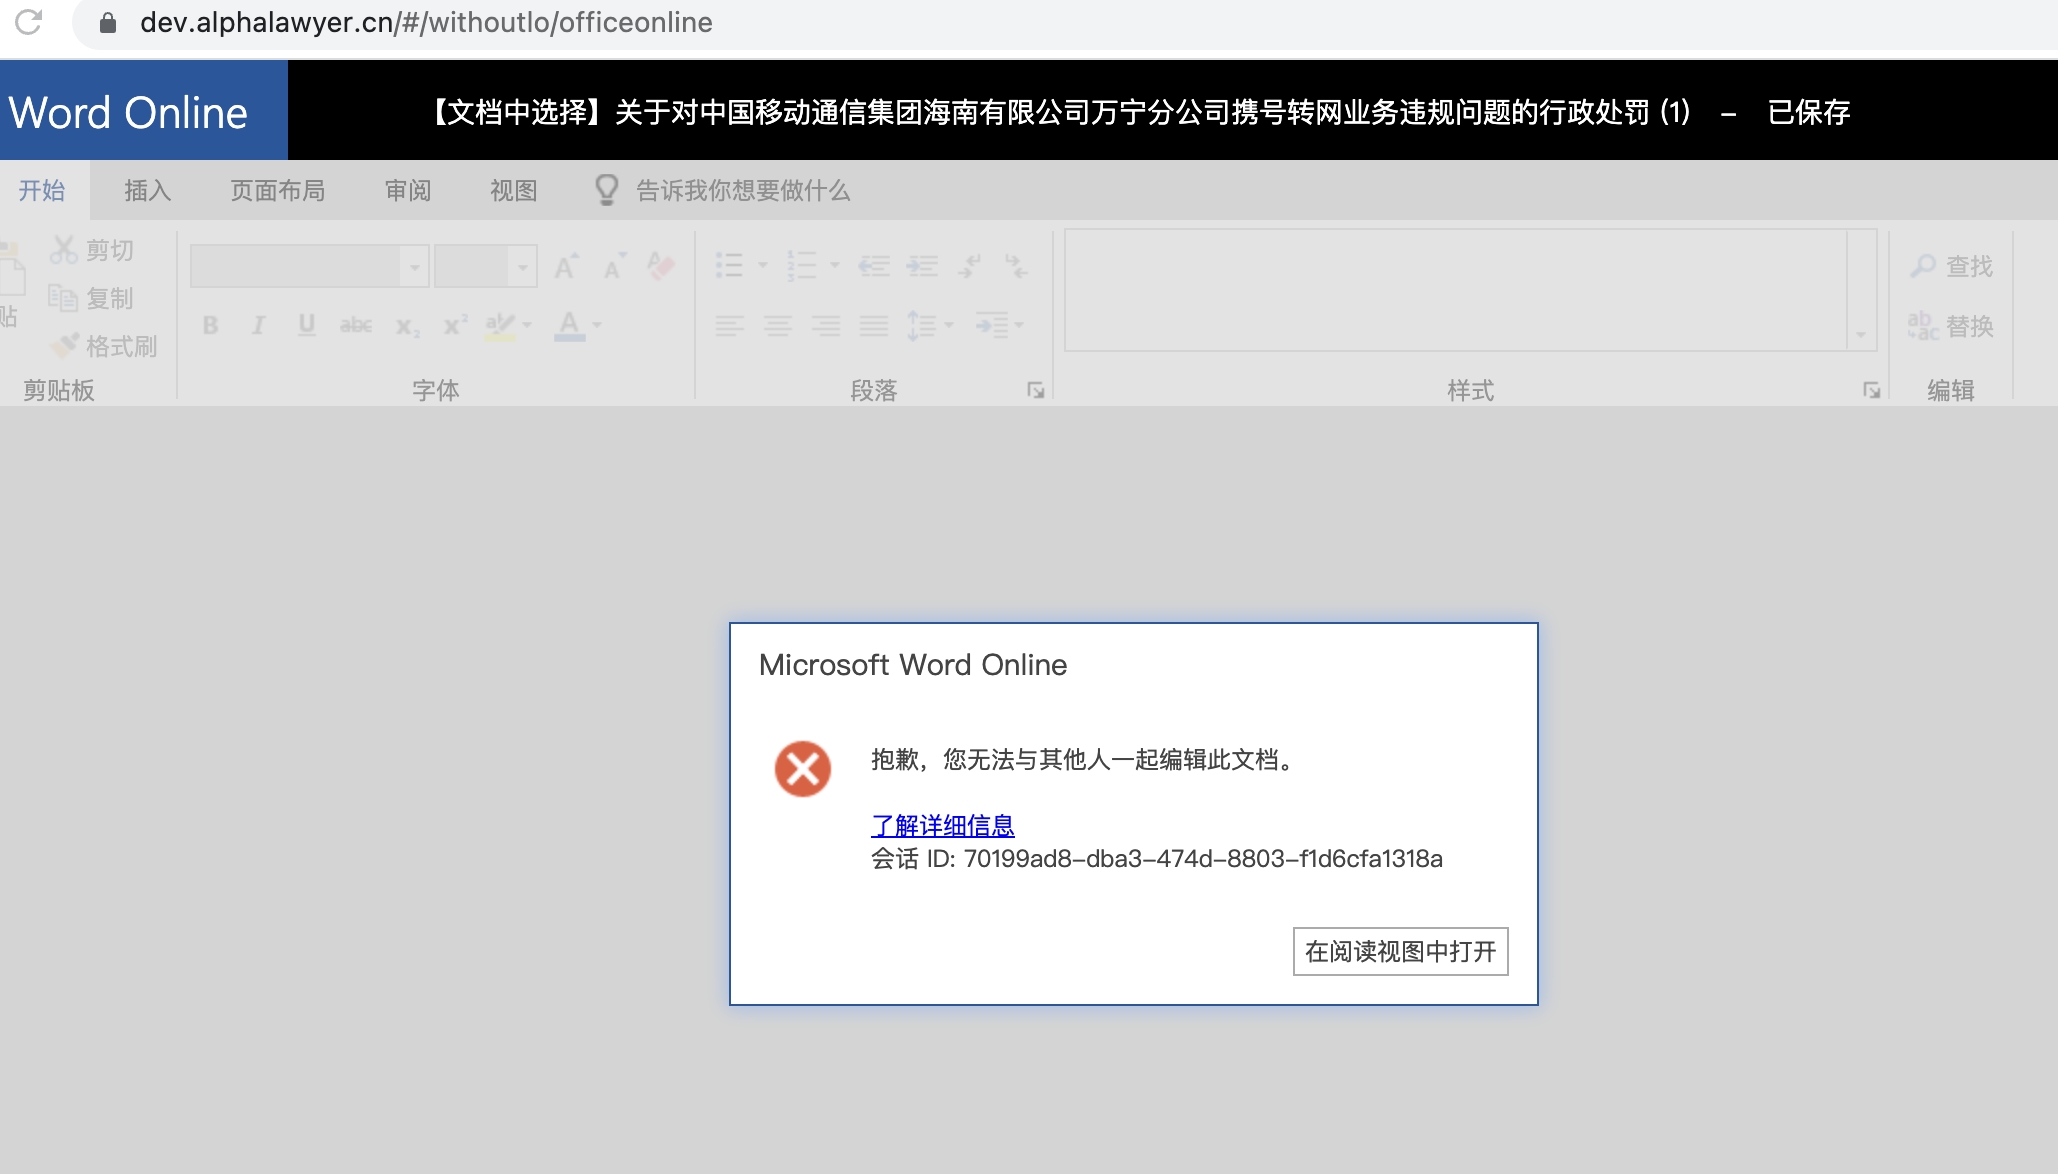Click 在阅读视图中打开 button
The image size is (2058, 1174).
(x=1399, y=952)
